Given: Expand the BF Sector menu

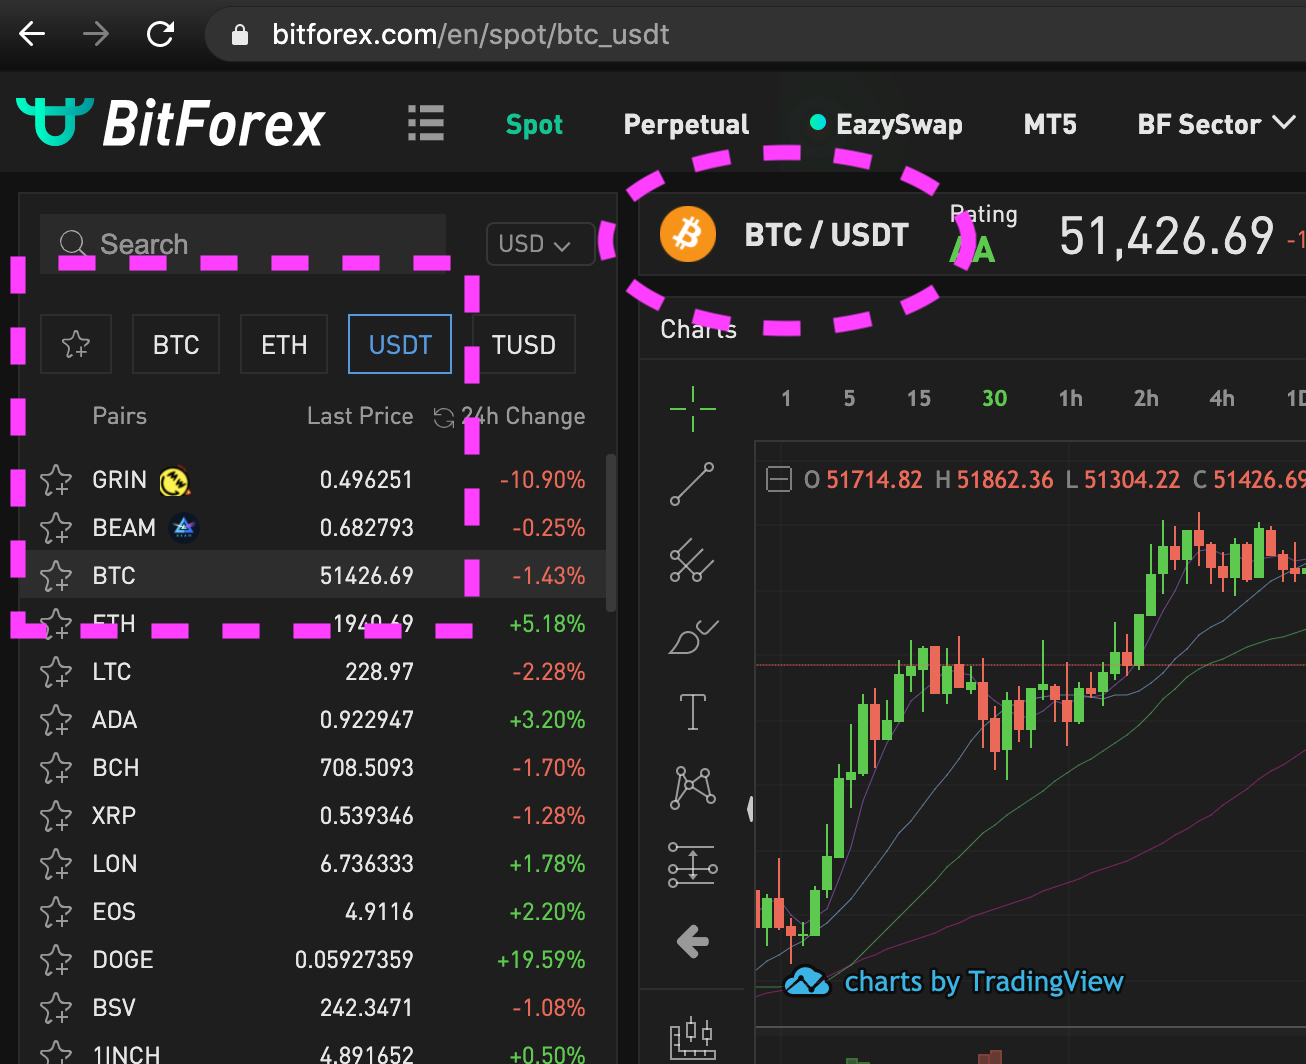Looking at the screenshot, I should click(1216, 124).
